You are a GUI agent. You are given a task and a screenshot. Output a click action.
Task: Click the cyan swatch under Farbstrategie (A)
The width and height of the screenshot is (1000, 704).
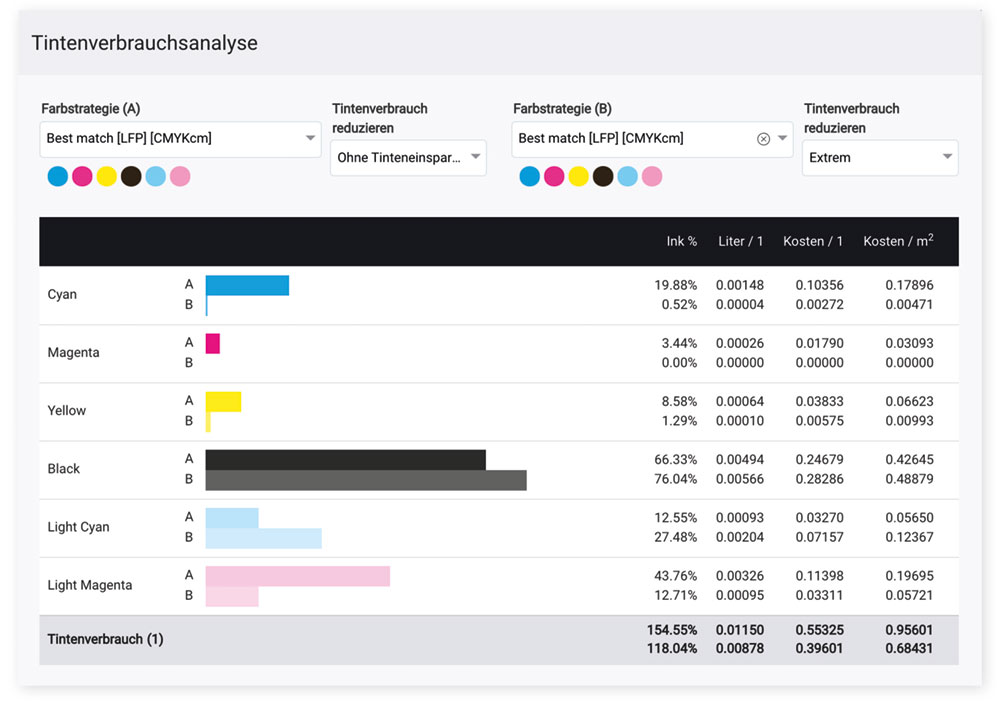point(58,177)
